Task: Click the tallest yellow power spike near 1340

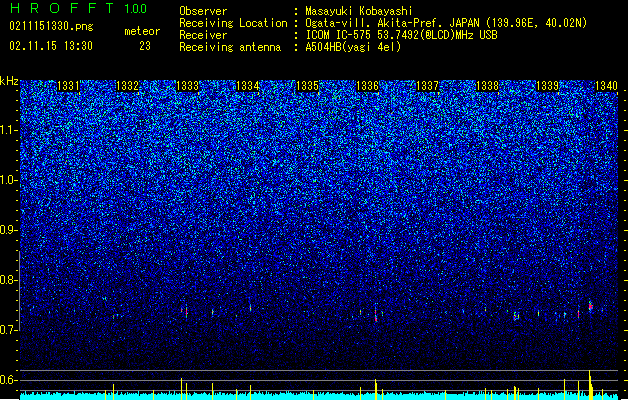Action: [x=590, y=385]
